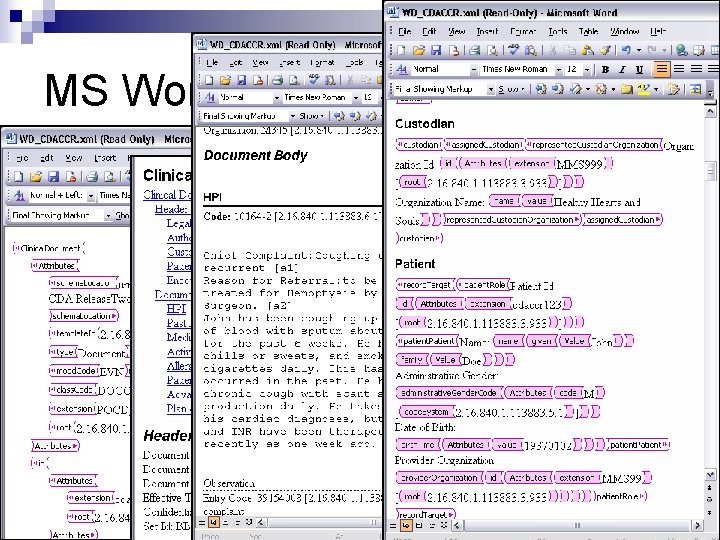The height and width of the screenshot is (540, 720).
Task: Click the Save icon in middle Word window
Action: (x=241, y=80)
